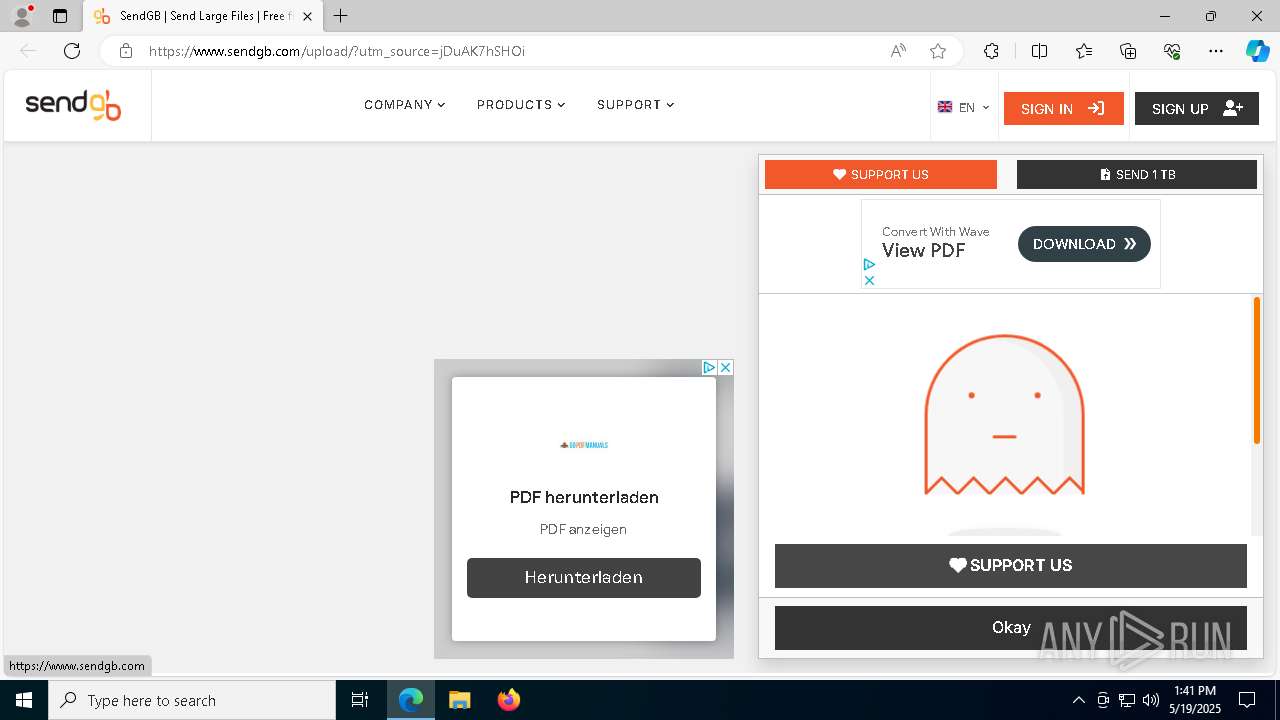Click the SEND 1 TB tab

click(1137, 174)
